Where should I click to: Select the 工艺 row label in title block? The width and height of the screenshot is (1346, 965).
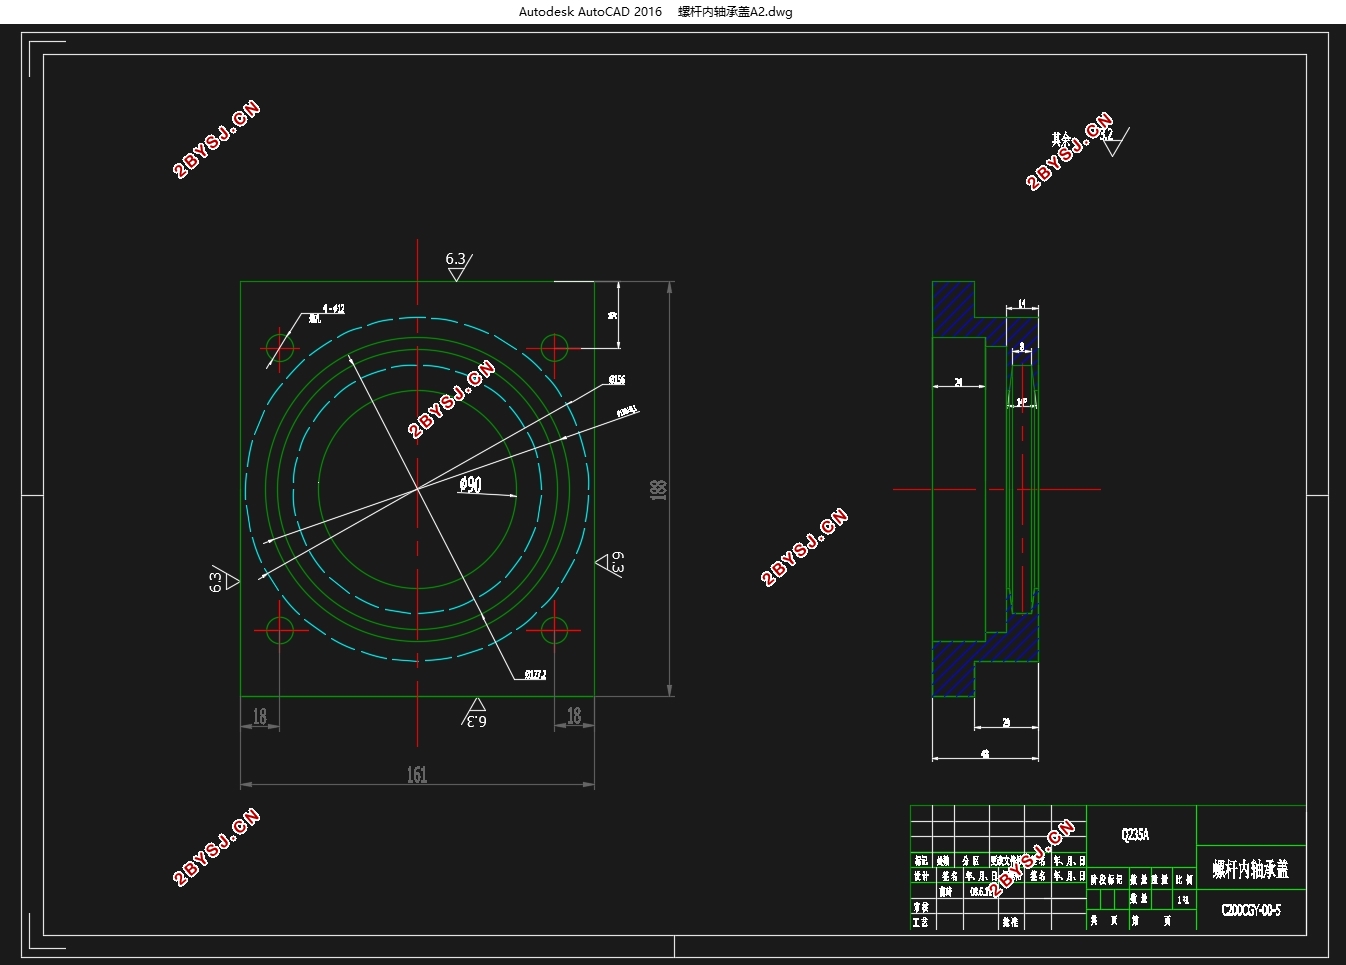point(921,921)
